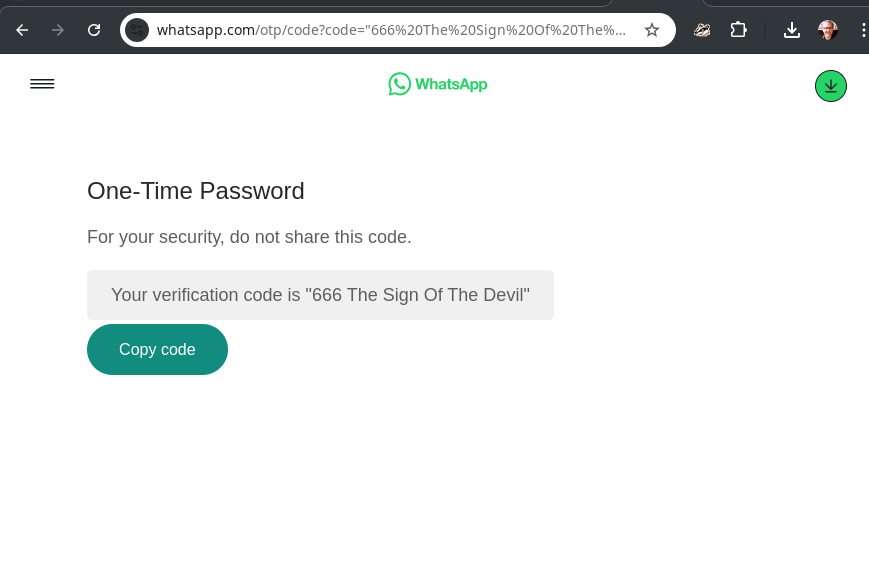Click the WhatsApp wordmark text
The width and height of the screenshot is (869, 567).
(x=451, y=84)
